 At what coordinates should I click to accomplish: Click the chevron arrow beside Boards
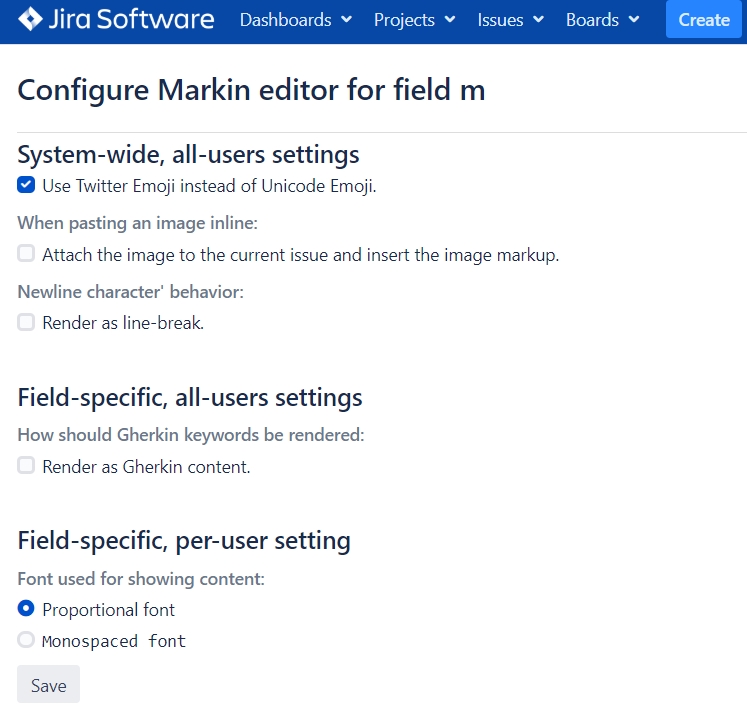[x=634, y=20]
